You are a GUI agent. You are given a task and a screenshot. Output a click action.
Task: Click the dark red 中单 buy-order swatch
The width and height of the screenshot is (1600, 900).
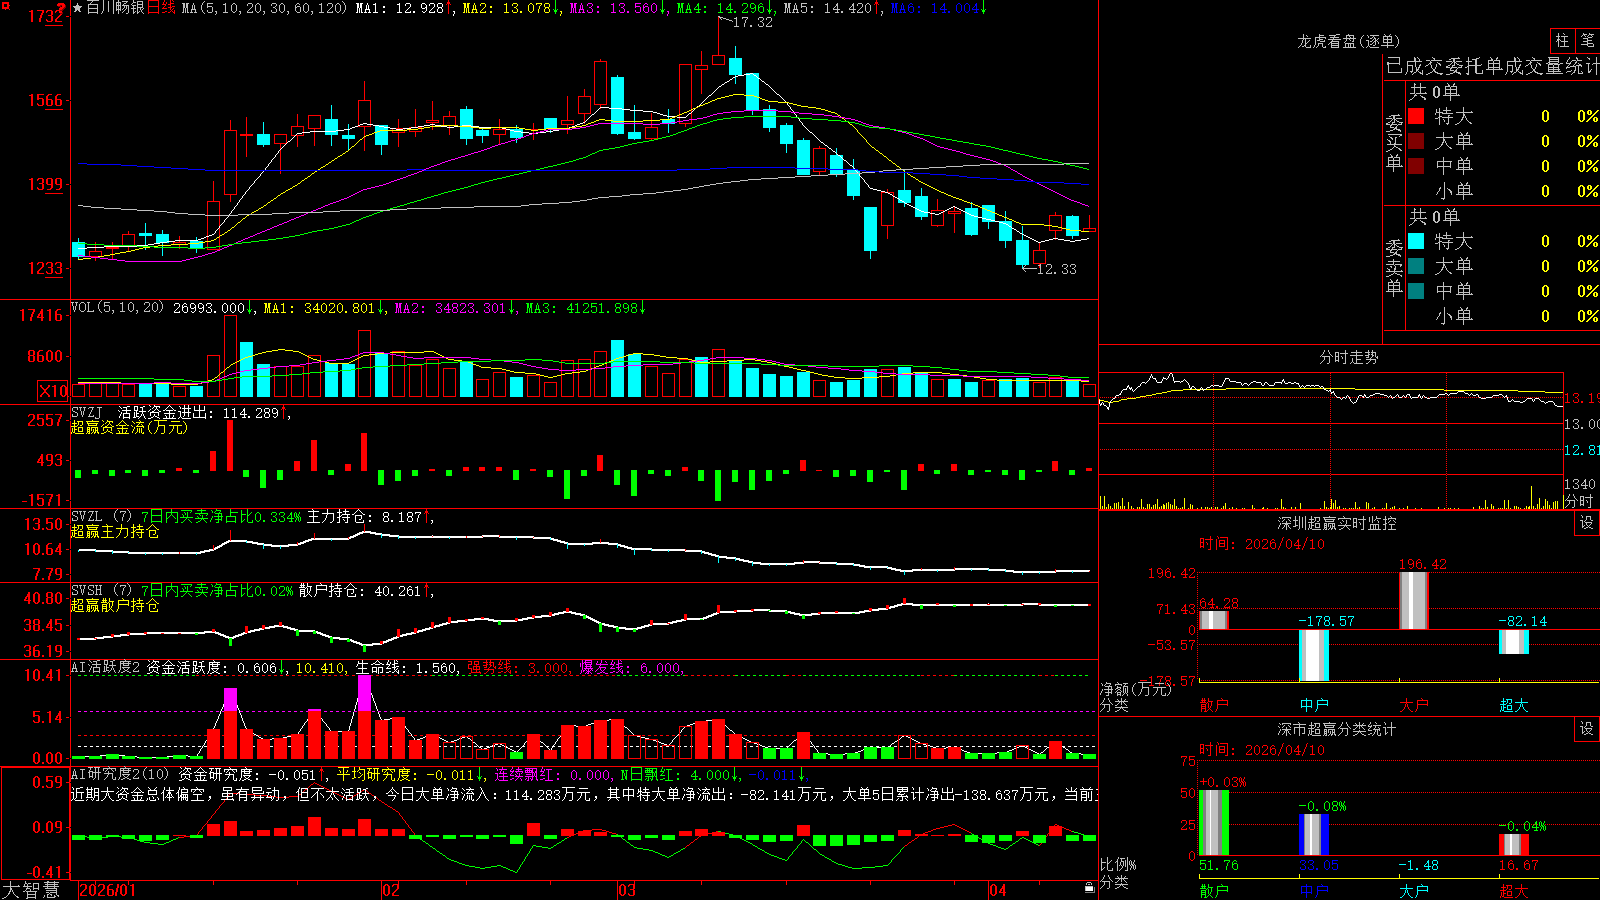coord(1416,166)
